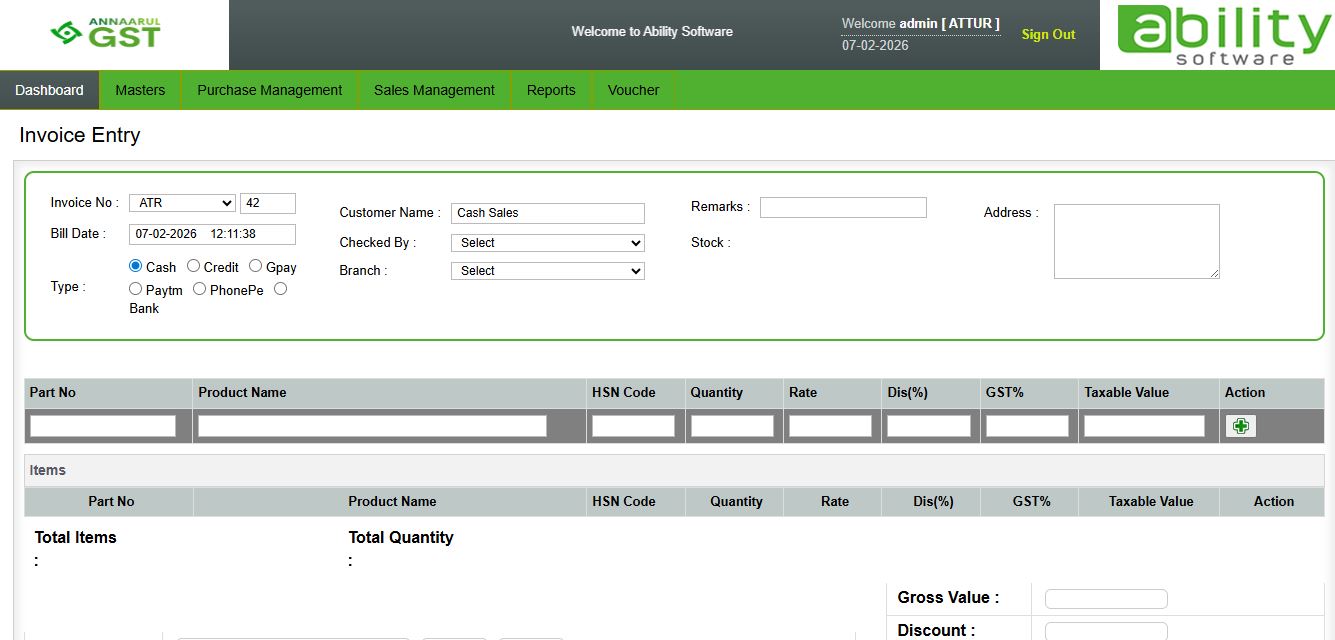Choose Gpay as payment type

pyautogui.click(x=256, y=266)
